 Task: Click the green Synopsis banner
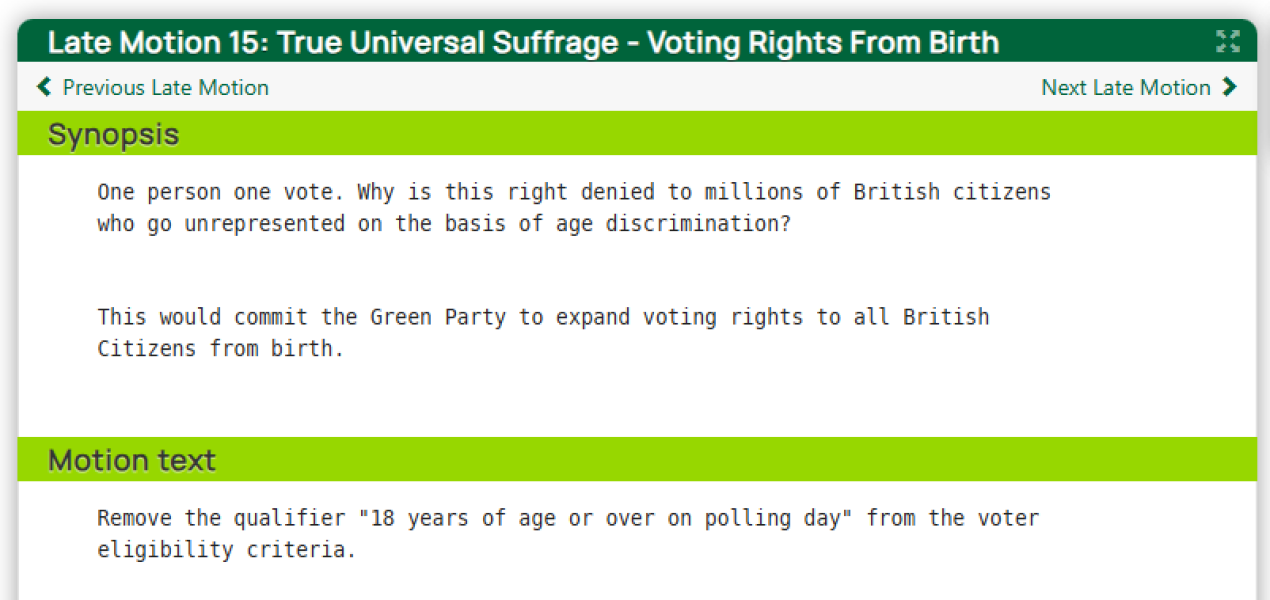600,133
